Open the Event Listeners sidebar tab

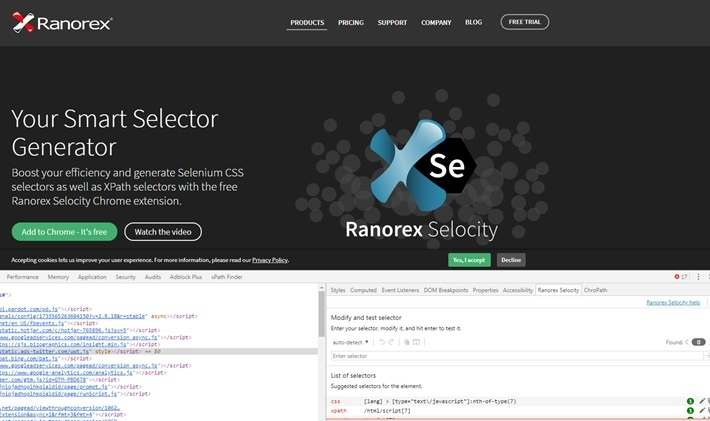point(400,290)
